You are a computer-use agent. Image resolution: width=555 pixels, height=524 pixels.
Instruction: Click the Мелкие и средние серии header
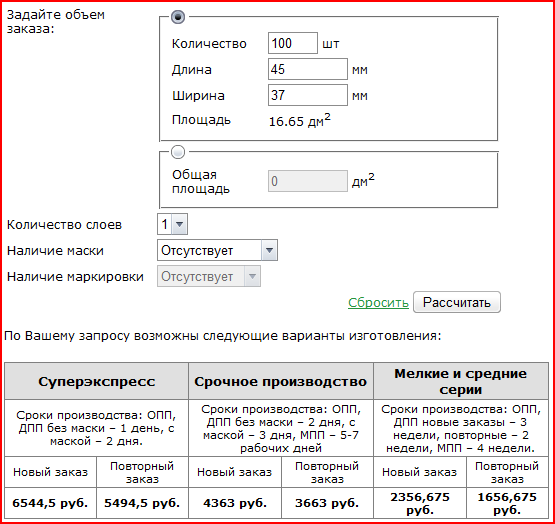click(x=461, y=381)
